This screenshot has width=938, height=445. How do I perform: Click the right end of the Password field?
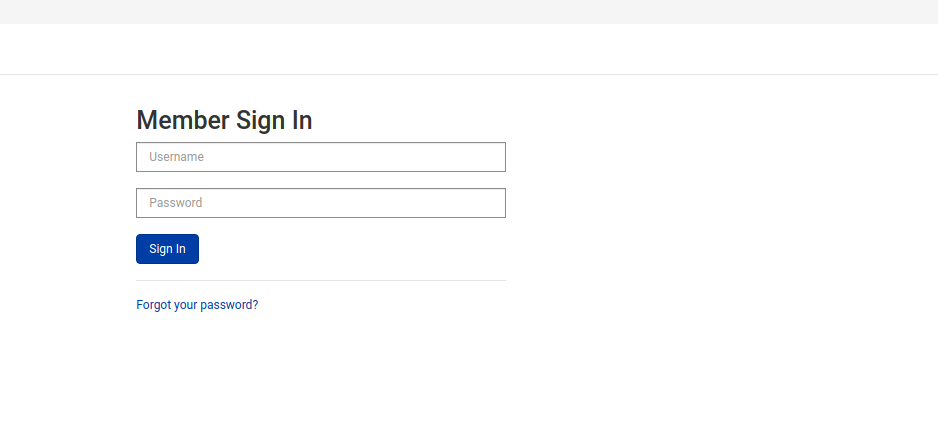(x=490, y=203)
